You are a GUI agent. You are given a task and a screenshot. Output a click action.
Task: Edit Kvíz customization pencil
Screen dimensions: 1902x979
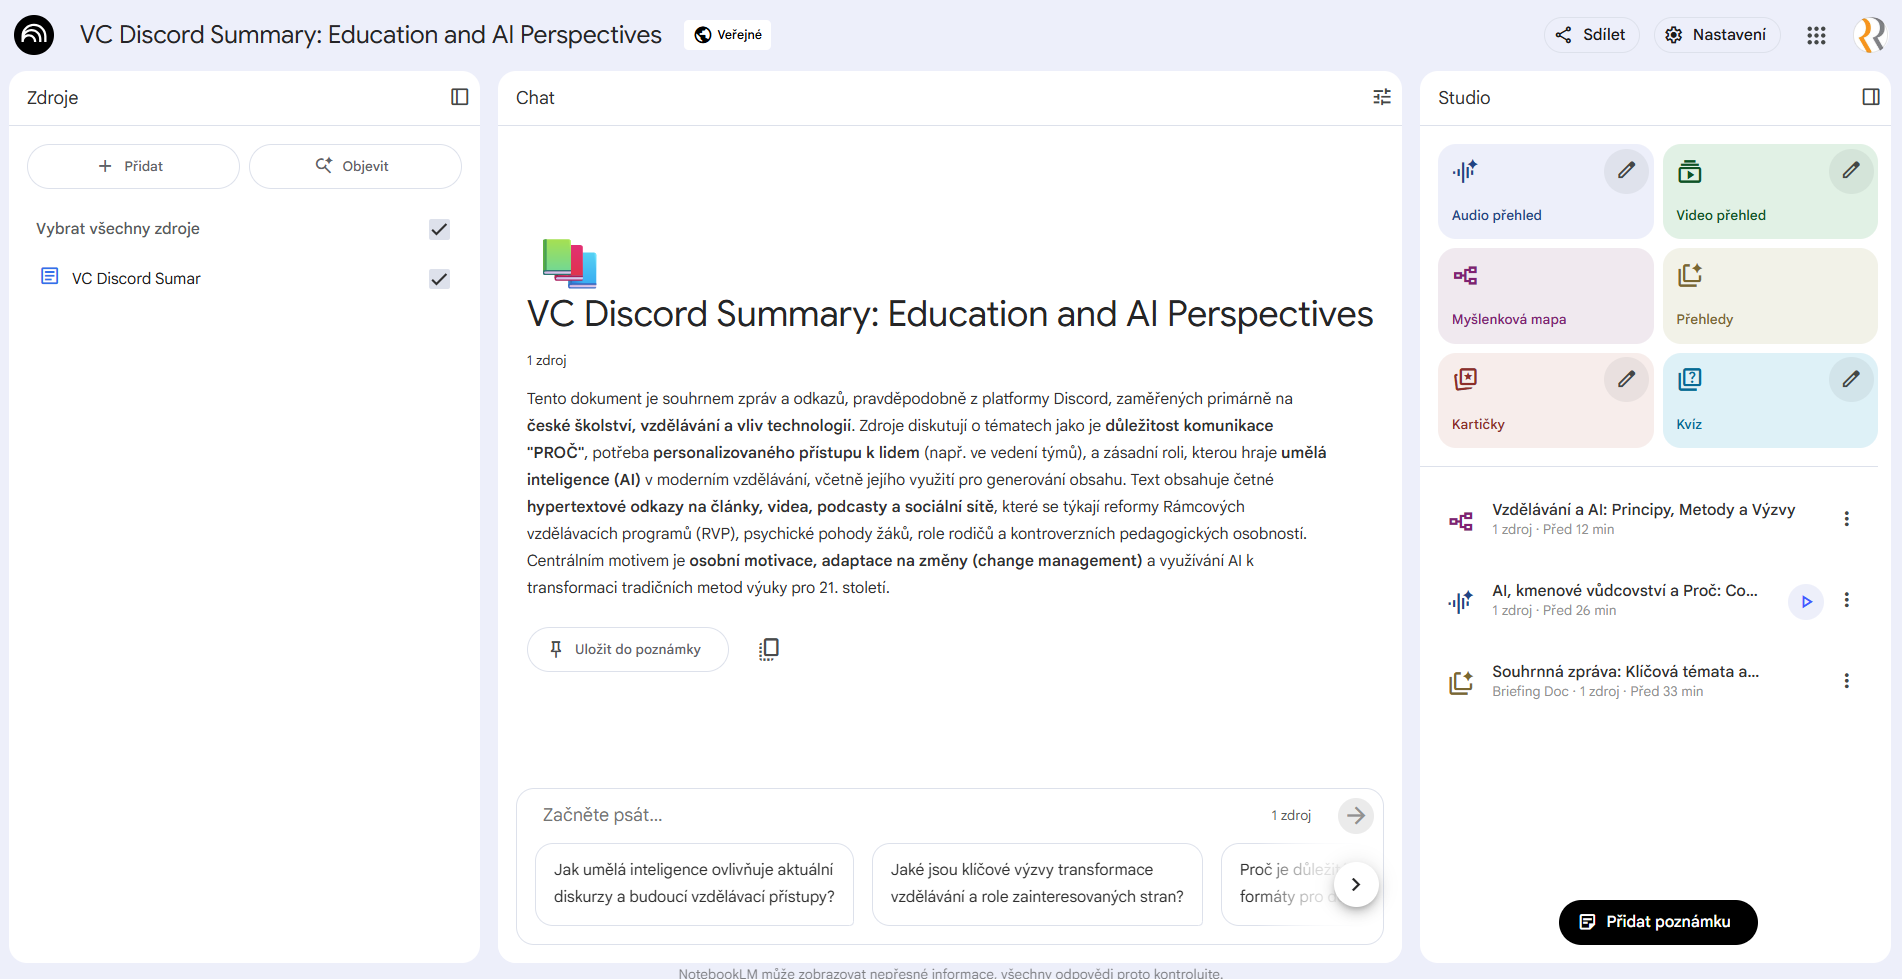(1851, 380)
